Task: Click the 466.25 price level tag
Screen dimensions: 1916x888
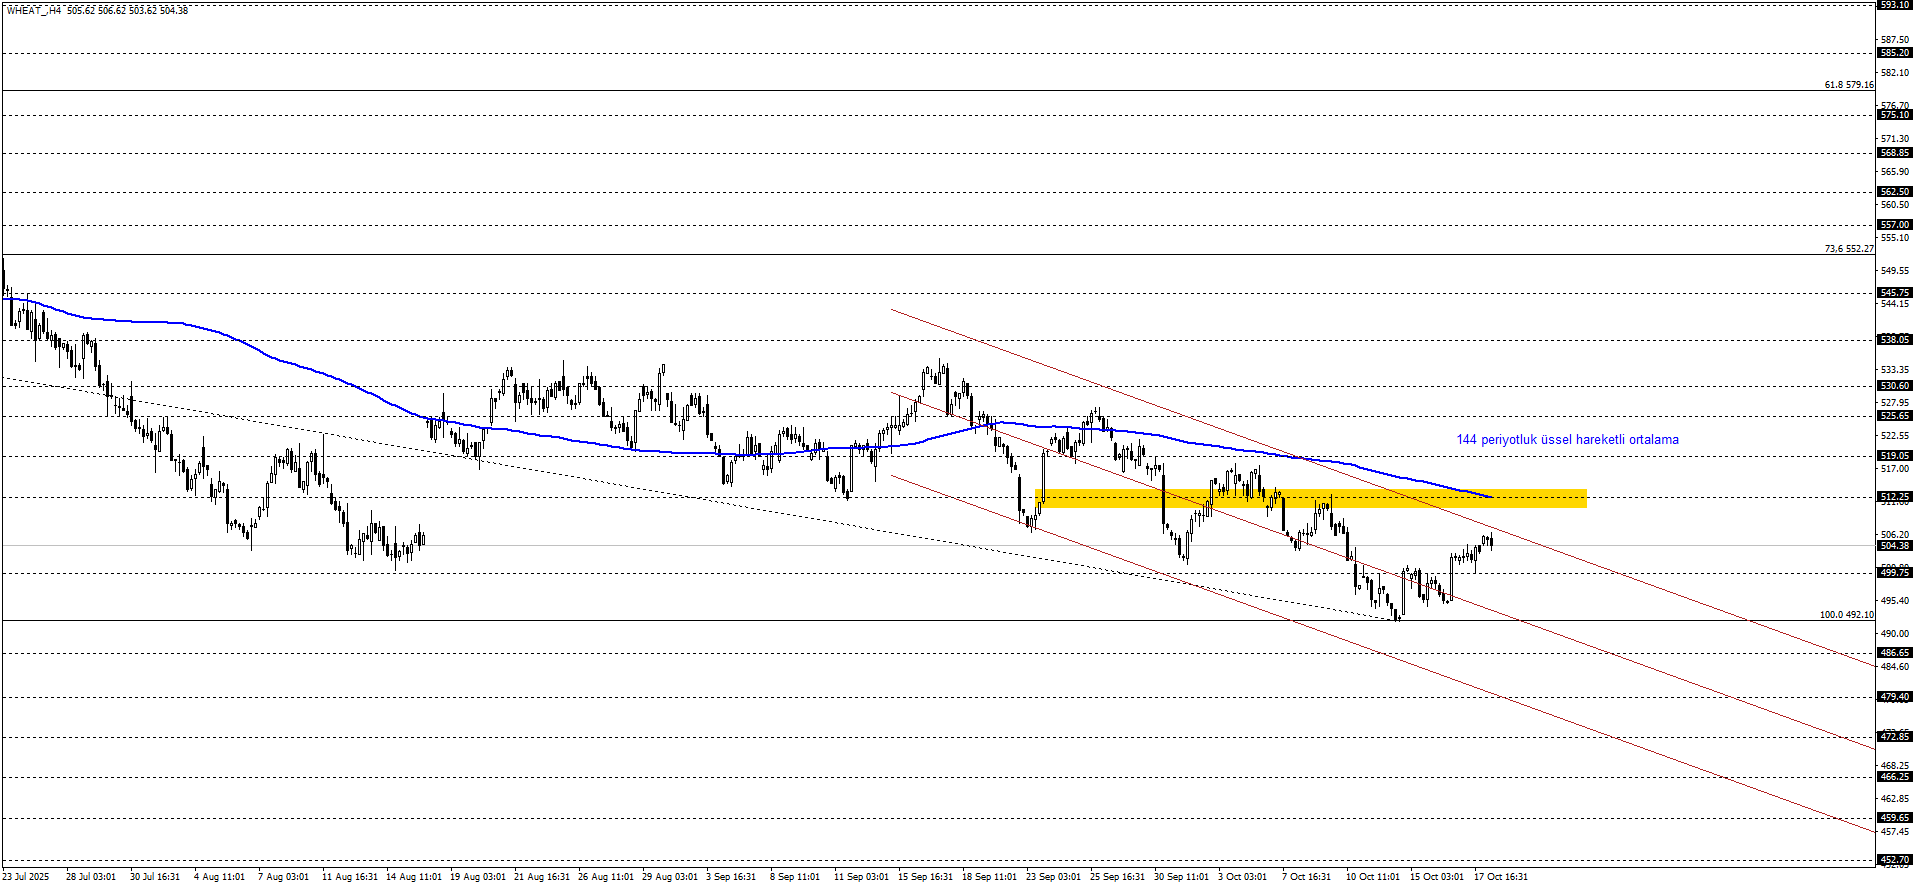Action: [1895, 777]
